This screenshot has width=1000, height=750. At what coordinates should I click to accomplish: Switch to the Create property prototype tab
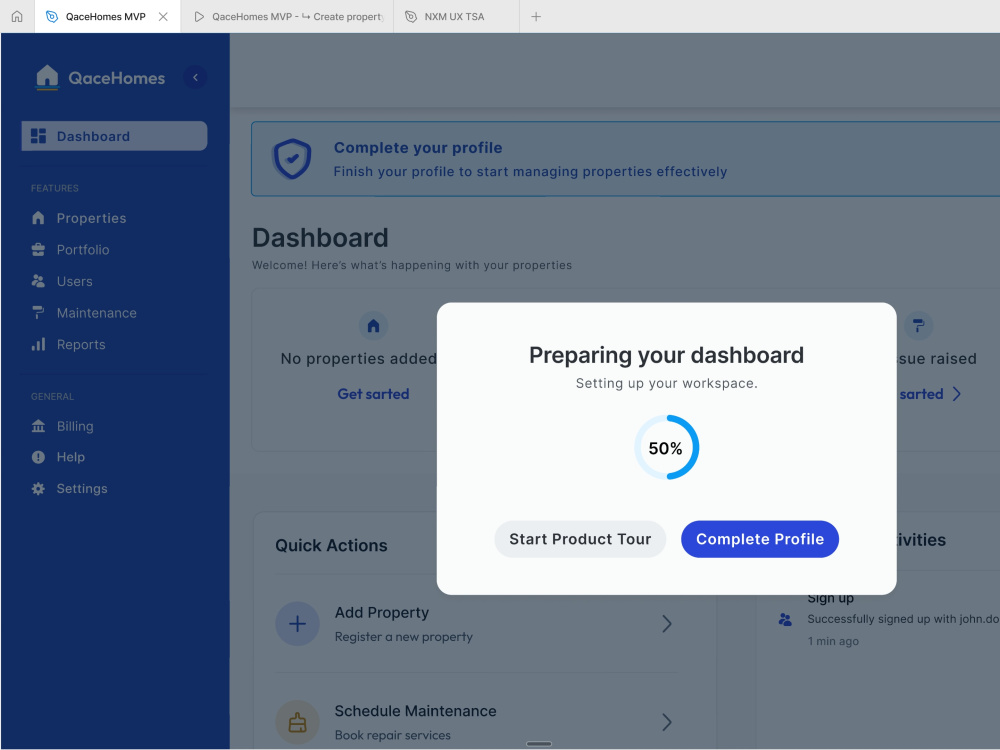click(288, 17)
